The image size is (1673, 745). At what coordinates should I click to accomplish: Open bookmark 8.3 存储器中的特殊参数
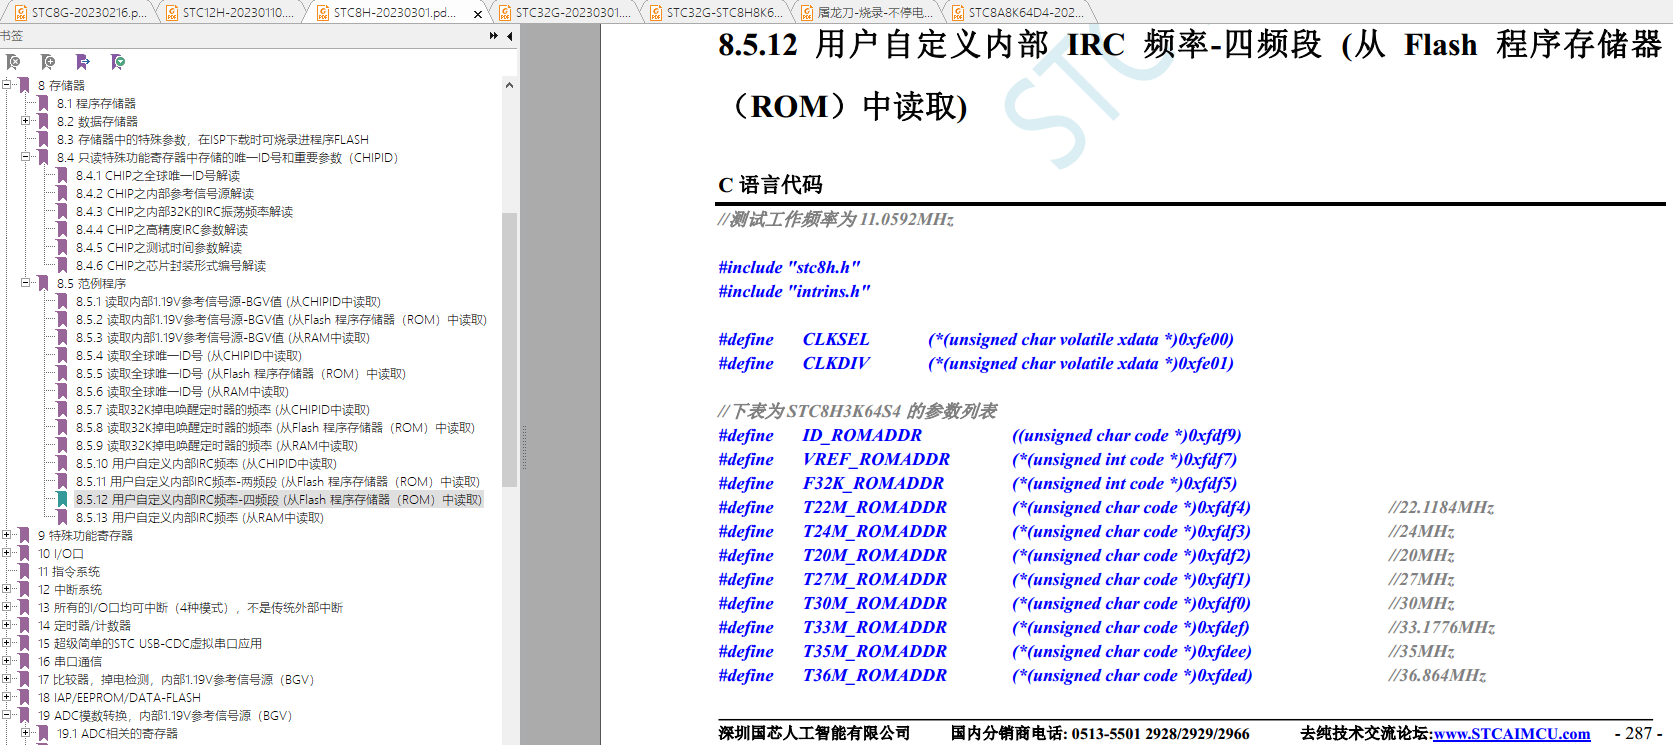[213, 140]
